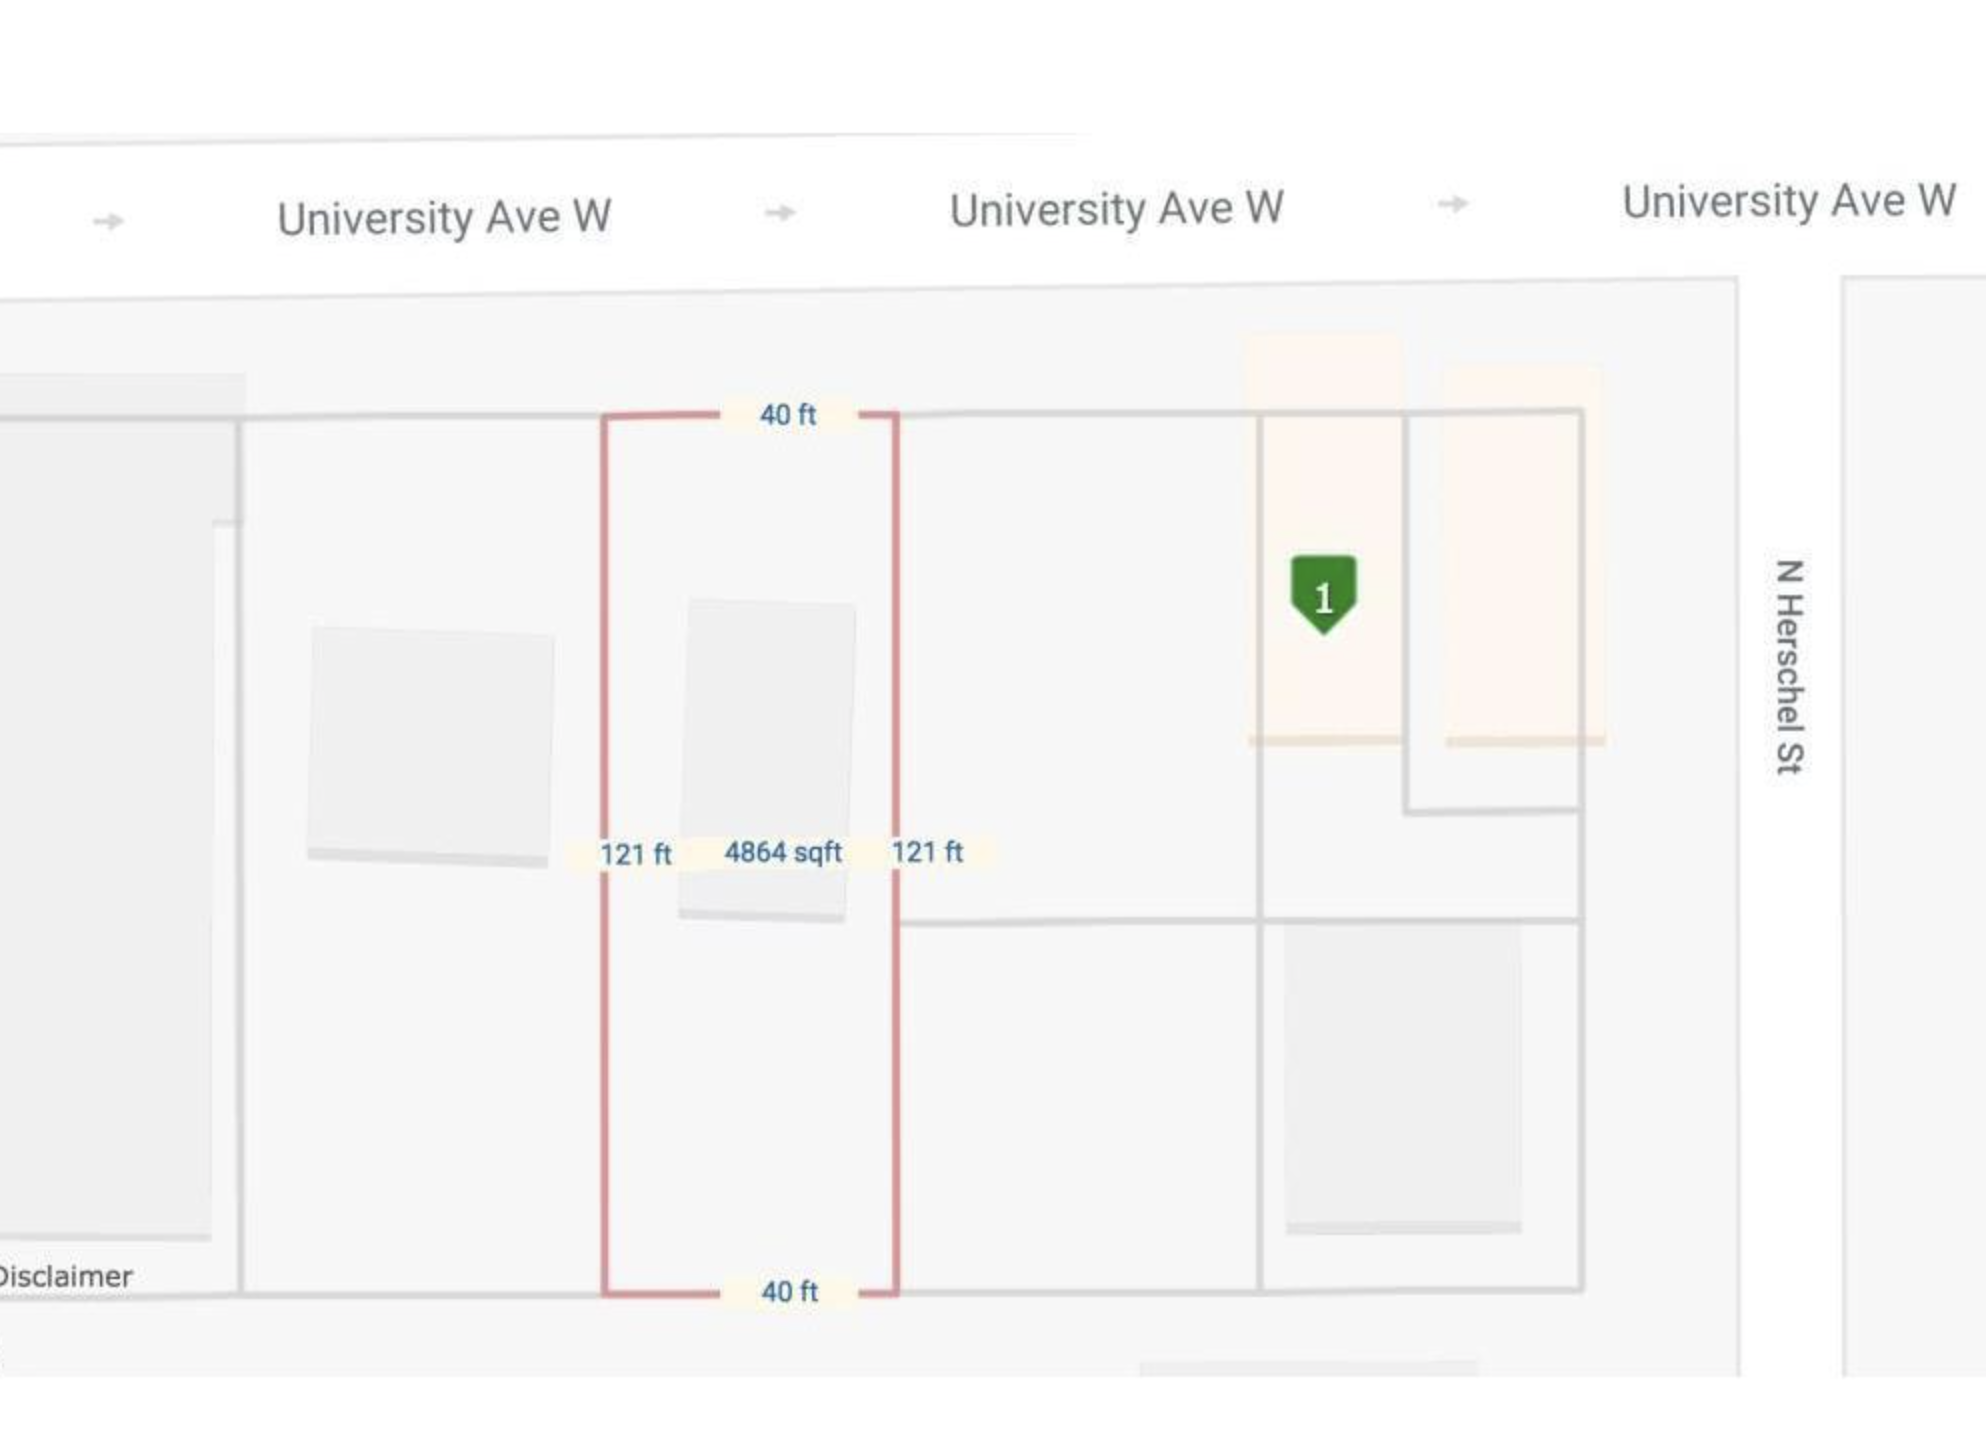
Task: Click the N Herschel St street label
Action: (x=1789, y=666)
